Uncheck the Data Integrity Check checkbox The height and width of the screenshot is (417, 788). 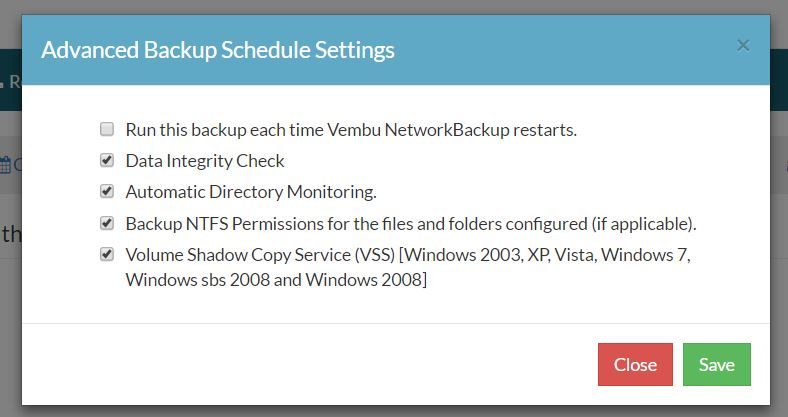click(x=107, y=160)
